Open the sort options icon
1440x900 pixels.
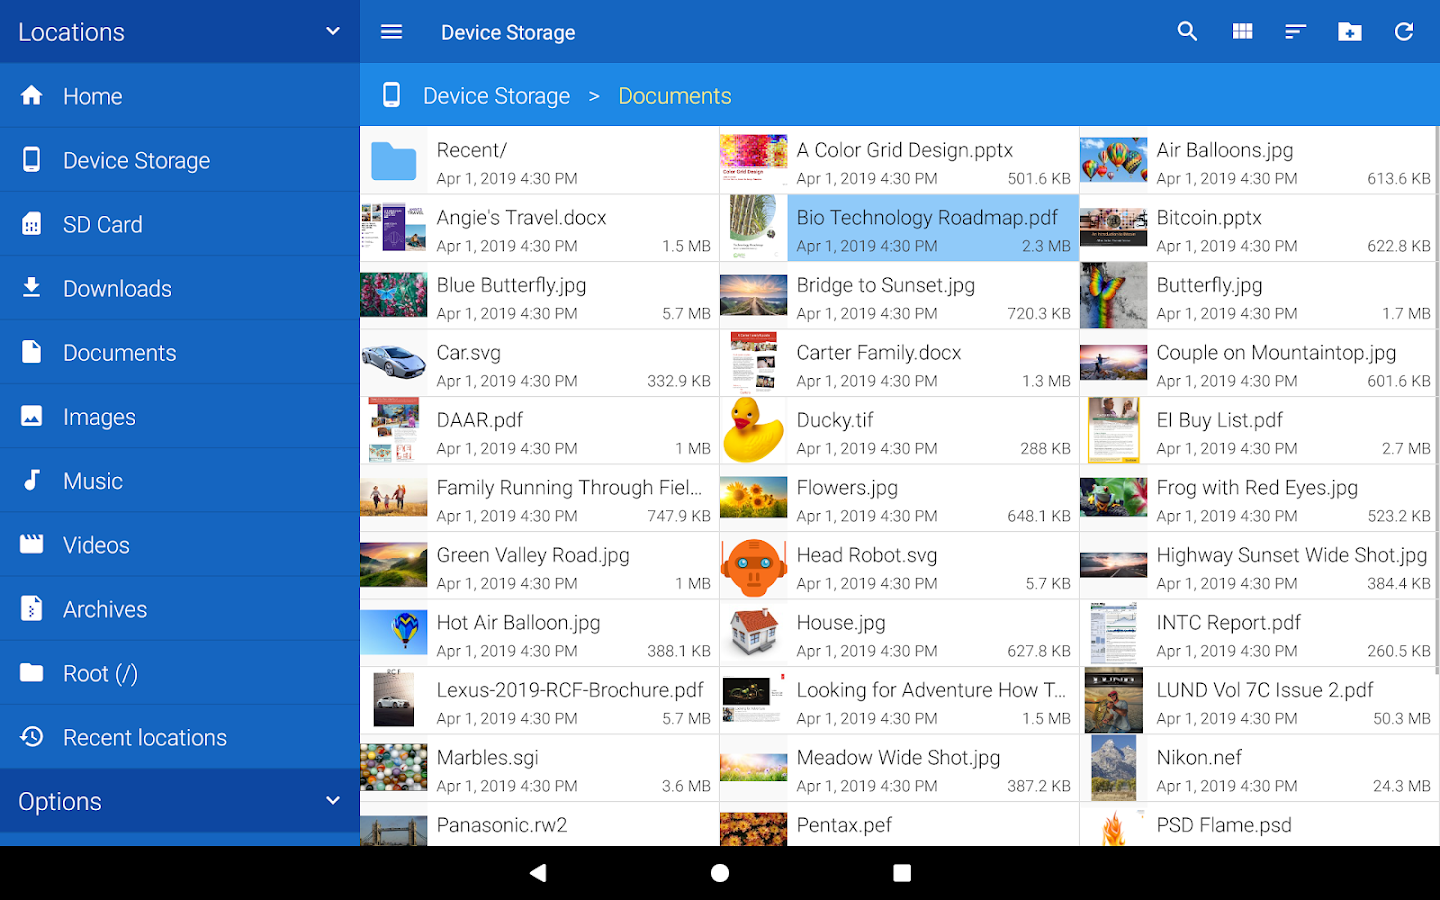point(1295,32)
